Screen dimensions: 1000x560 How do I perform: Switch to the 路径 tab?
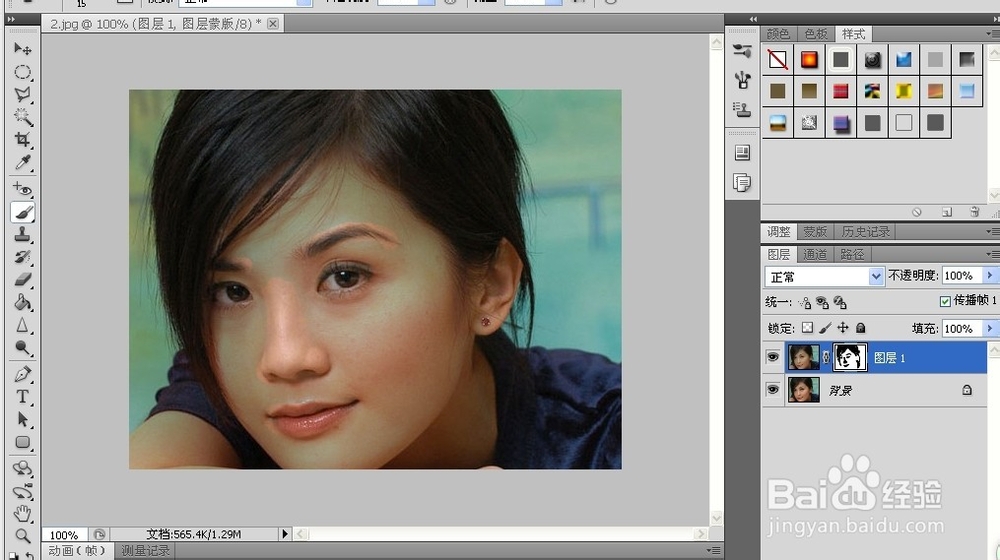click(852, 254)
